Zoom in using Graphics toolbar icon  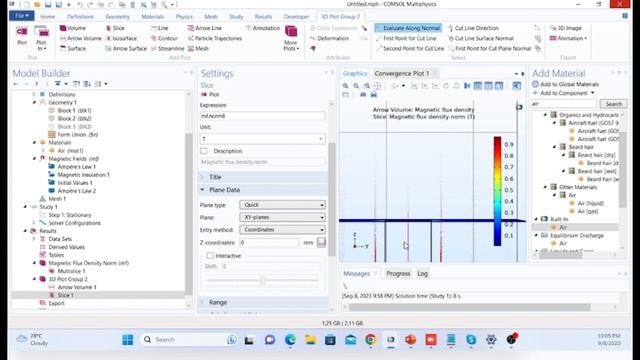pyautogui.click(x=346, y=86)
